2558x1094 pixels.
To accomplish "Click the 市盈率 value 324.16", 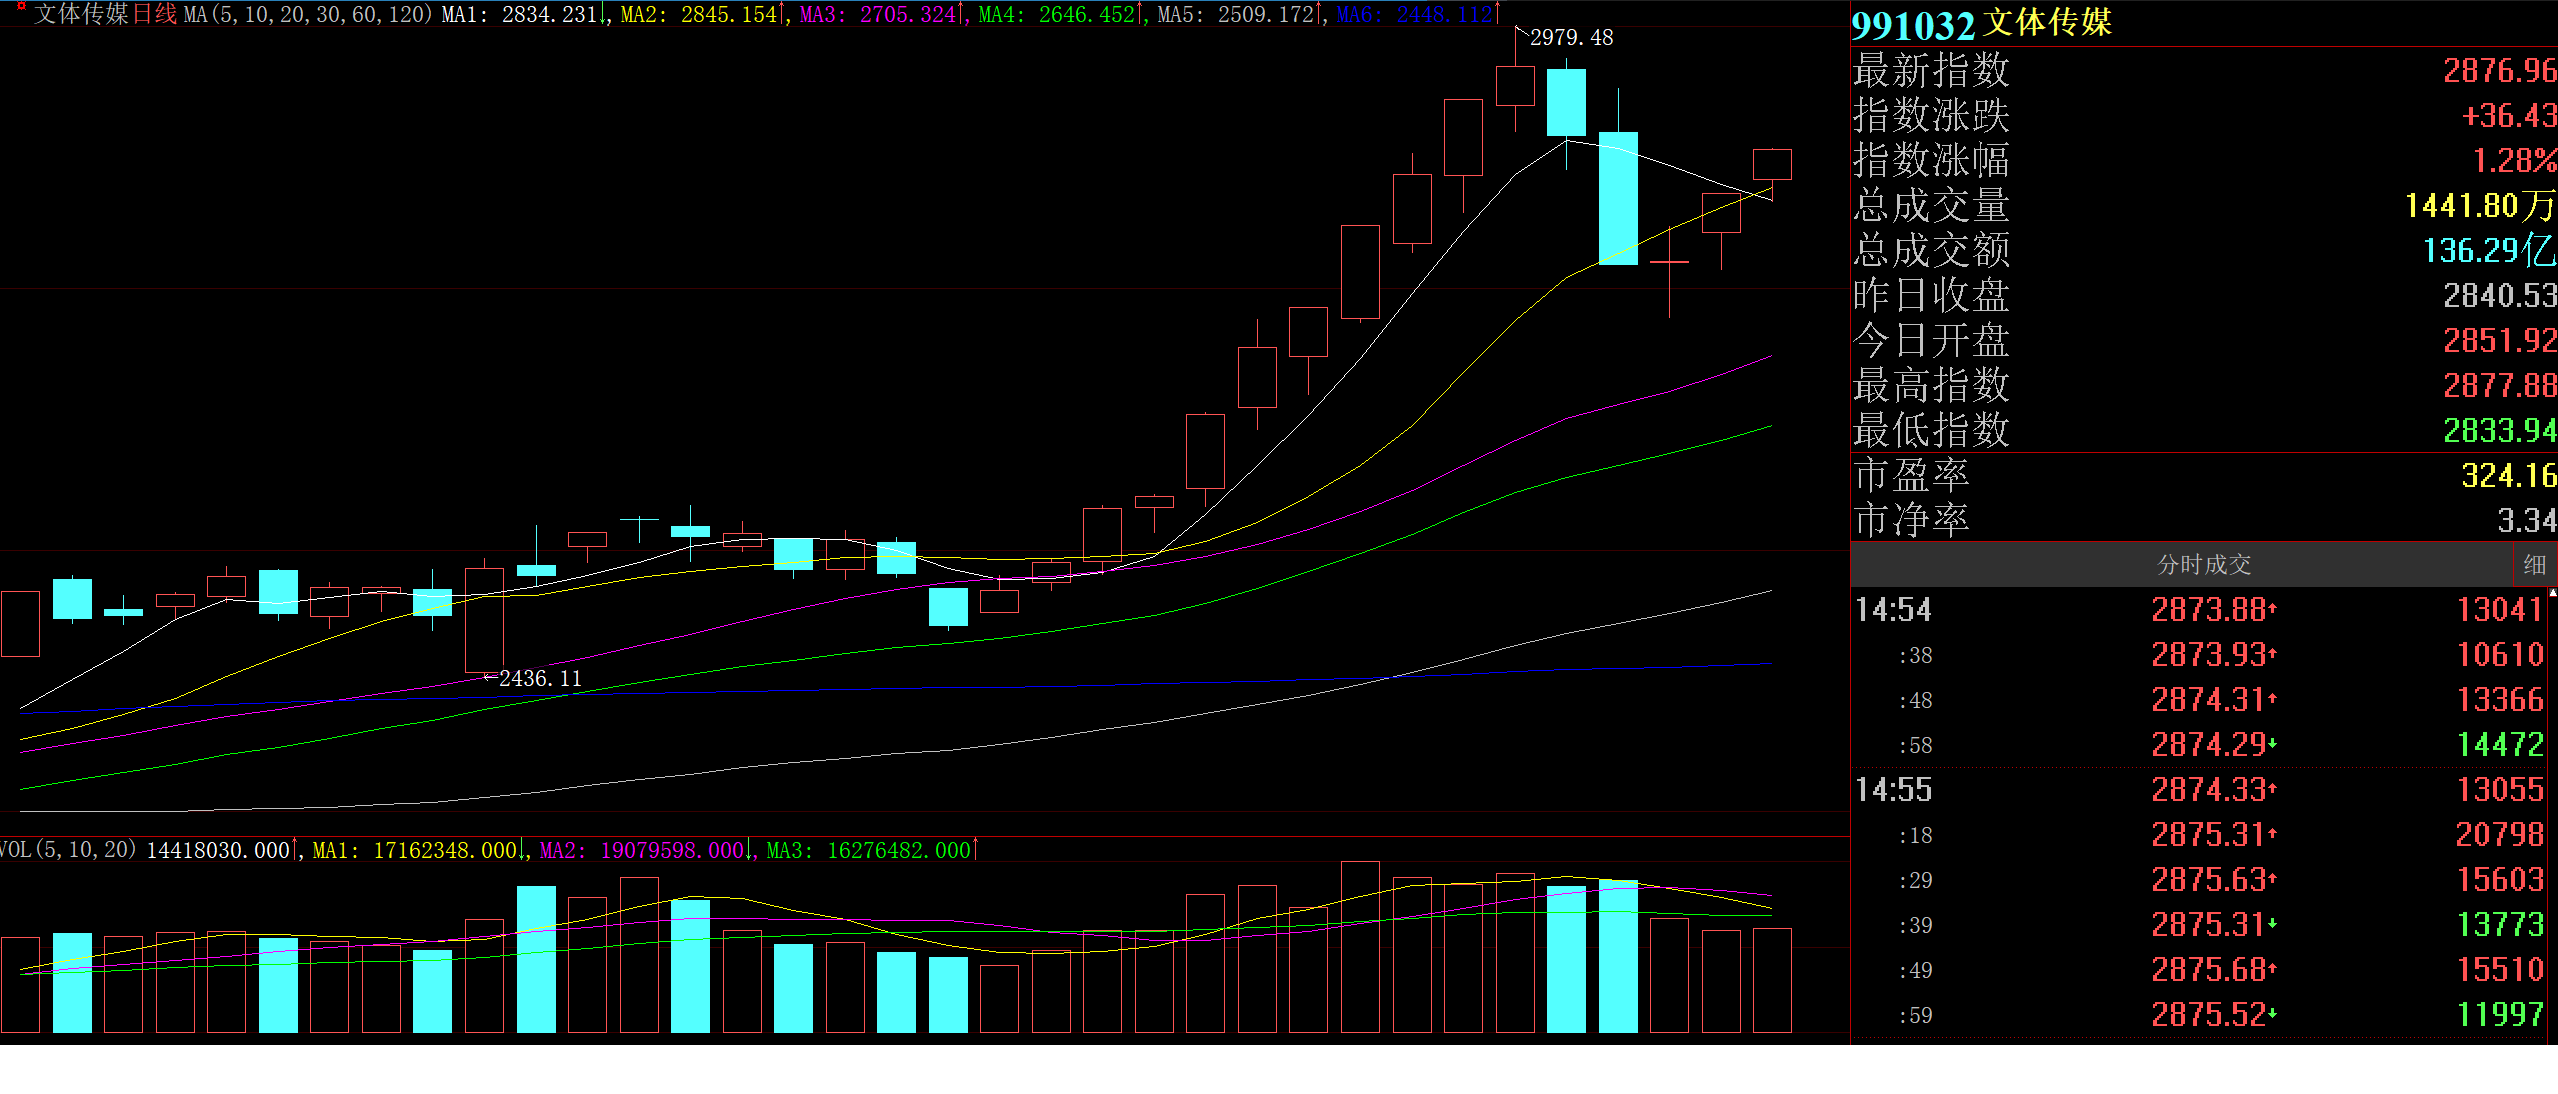I will (2508, 476).
